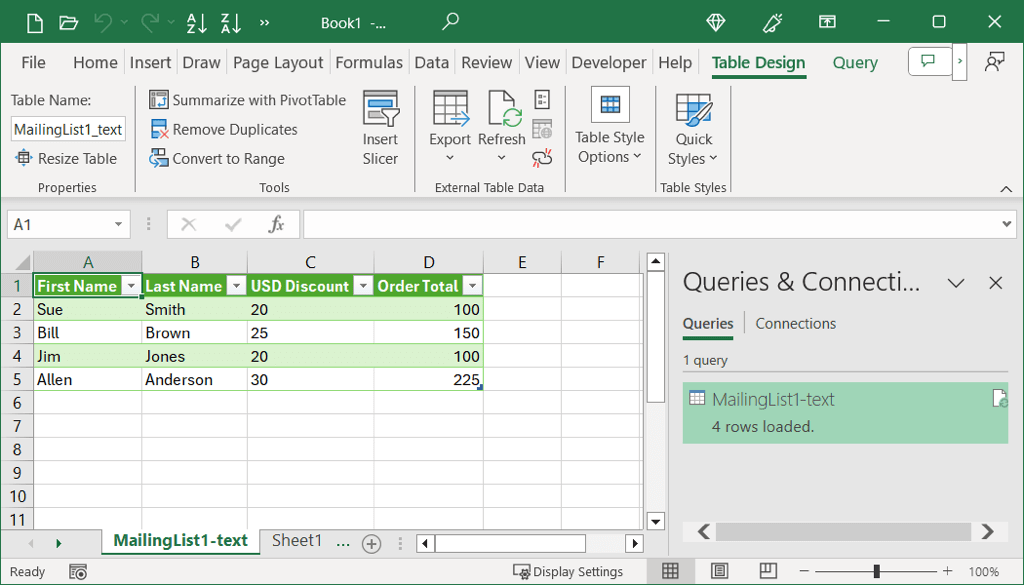The height and width of the screenshot is (585, 1024).
Task: Expand the Table Style Options dropdown
Action: [609, 157]
